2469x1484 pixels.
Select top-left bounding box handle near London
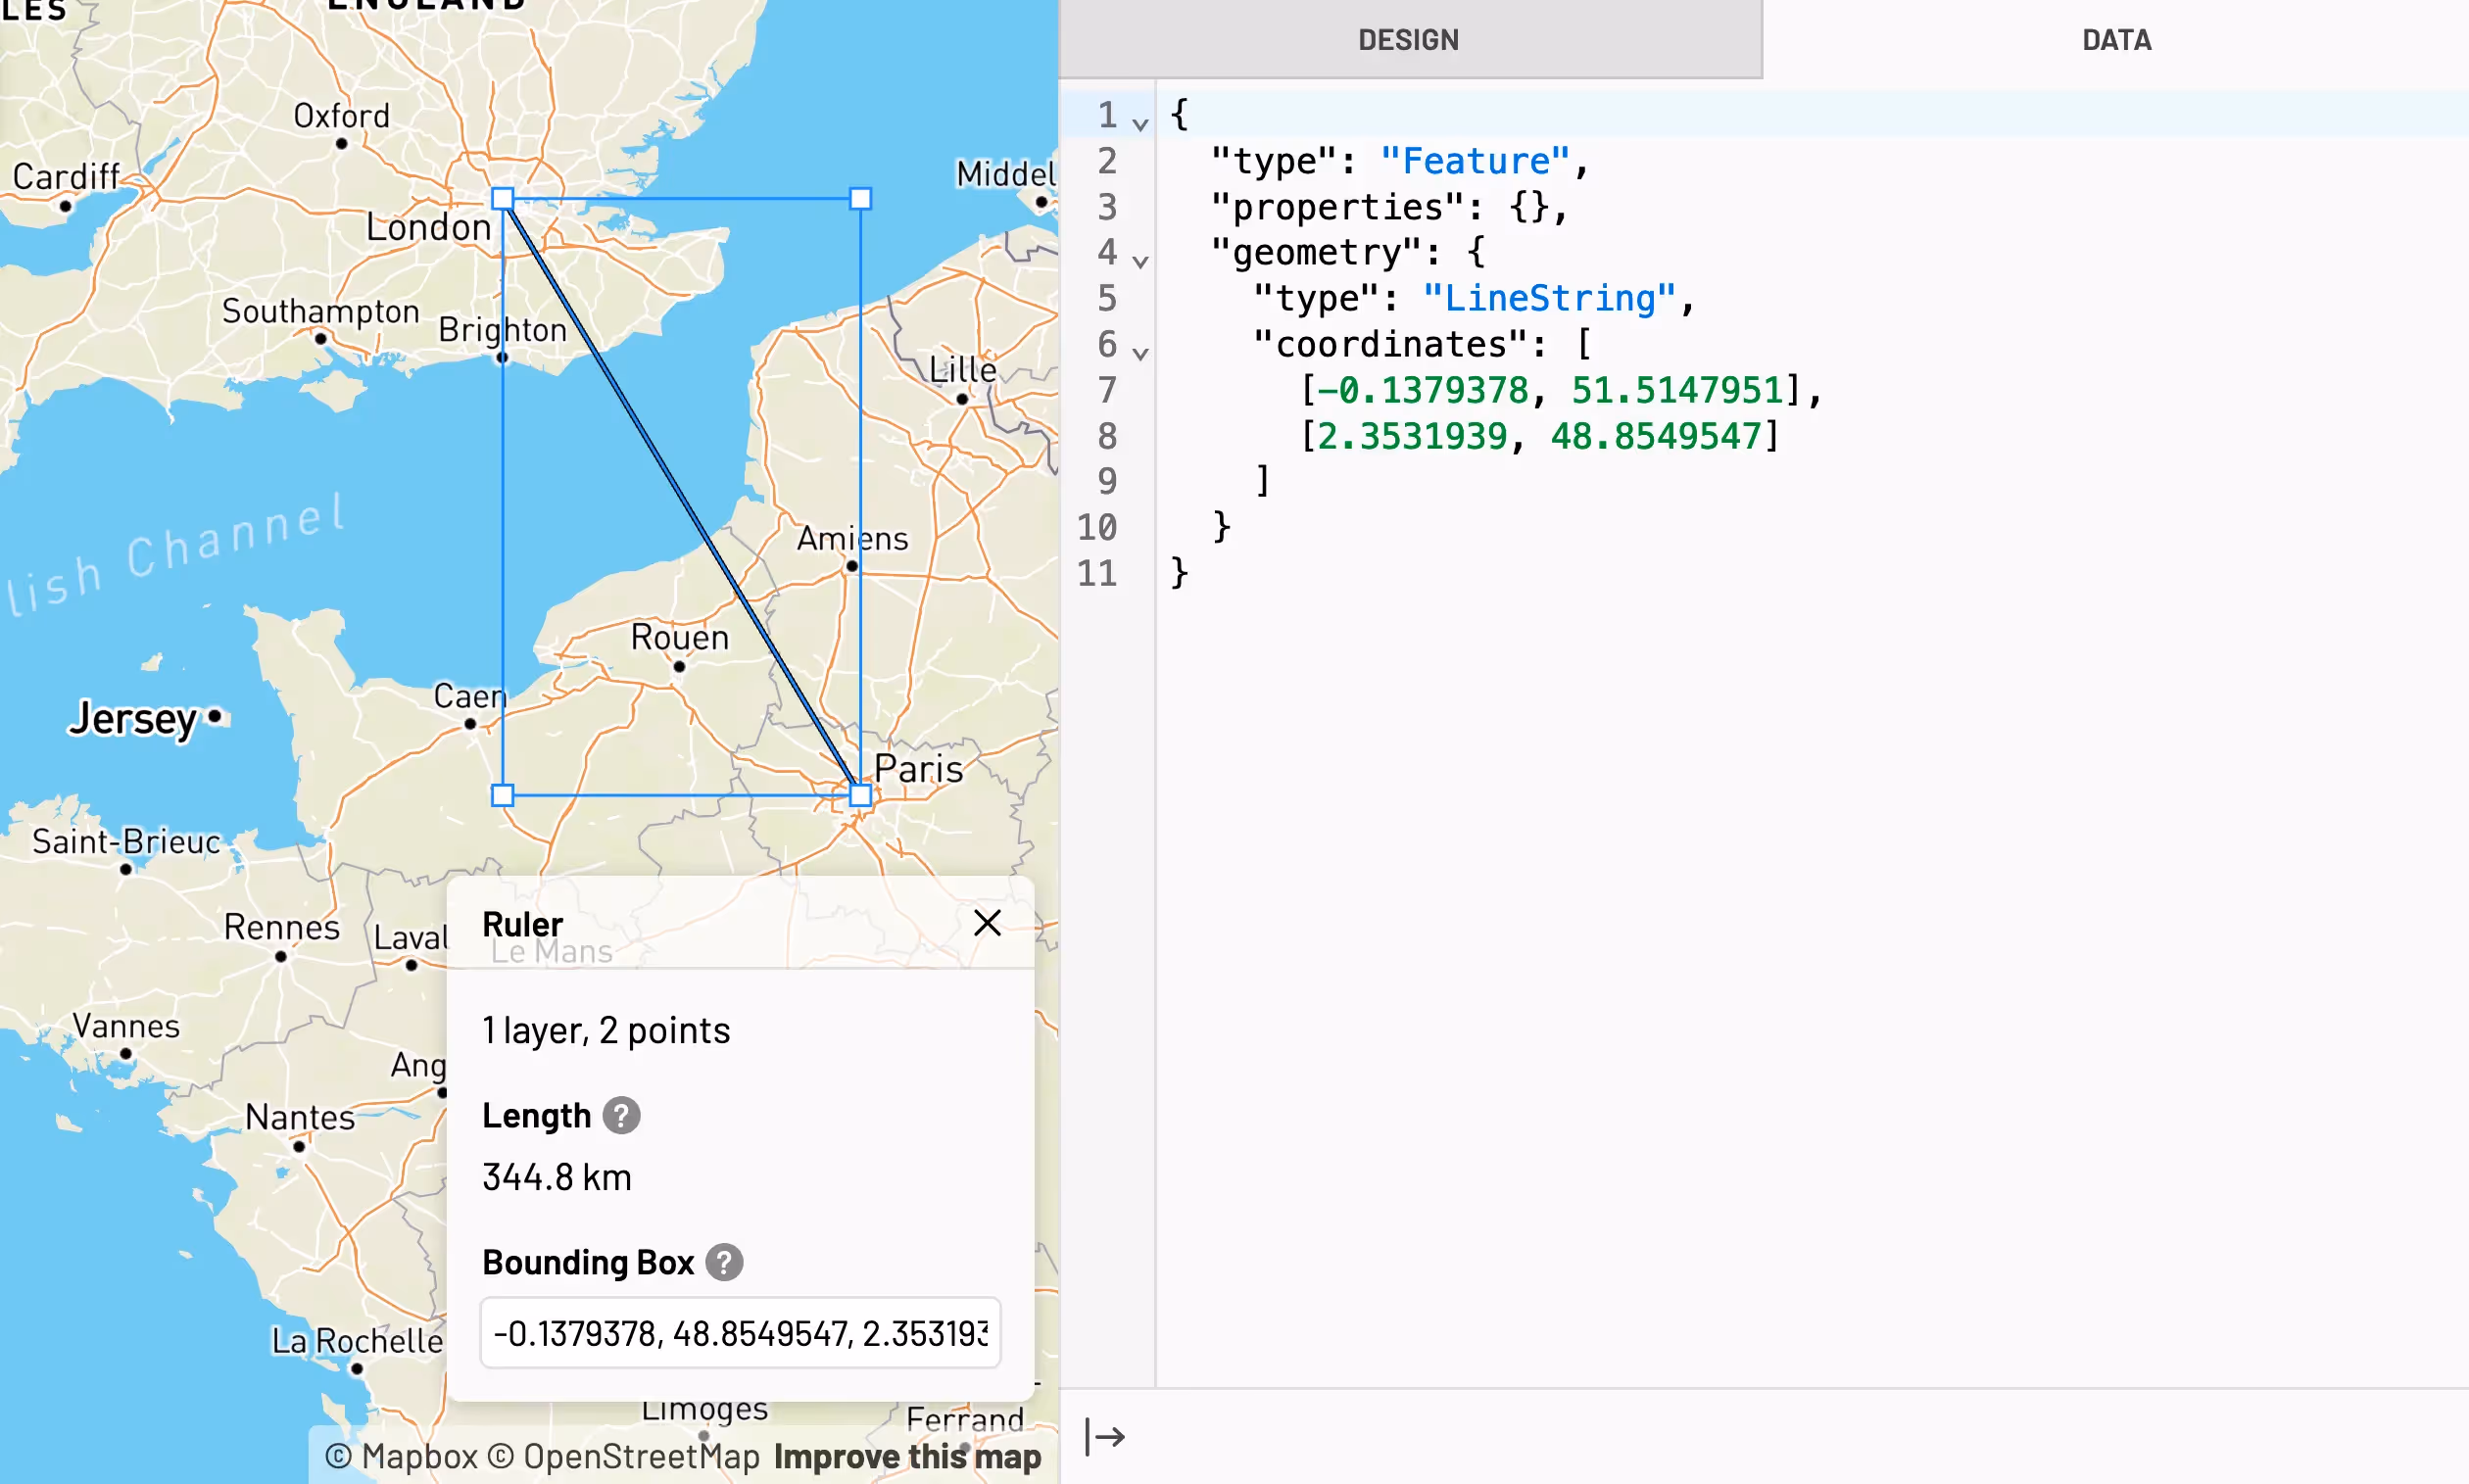(503, 199)
